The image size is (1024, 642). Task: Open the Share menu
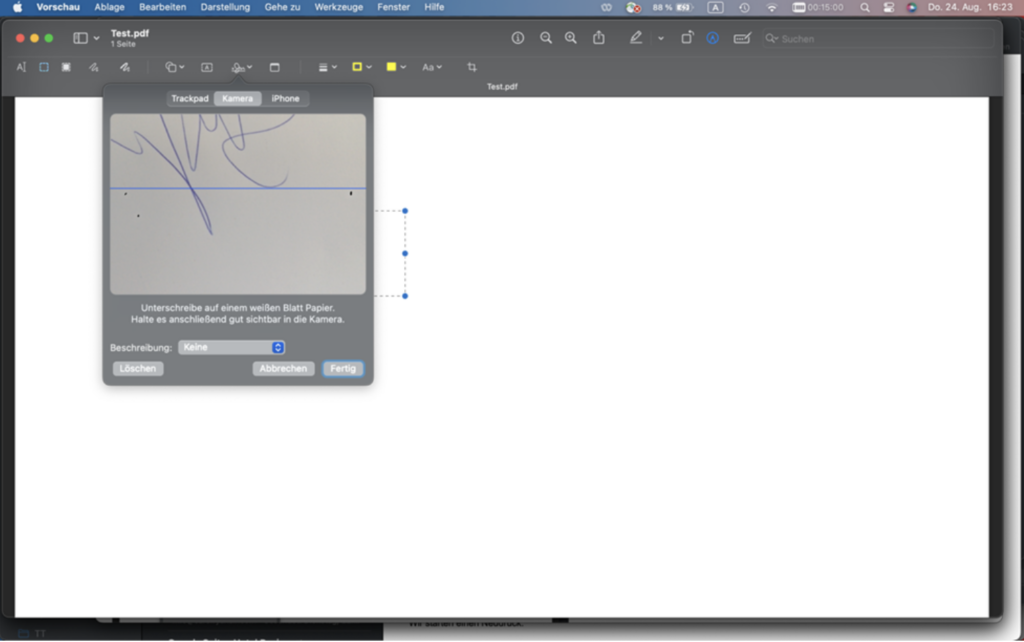coord(599,38)
